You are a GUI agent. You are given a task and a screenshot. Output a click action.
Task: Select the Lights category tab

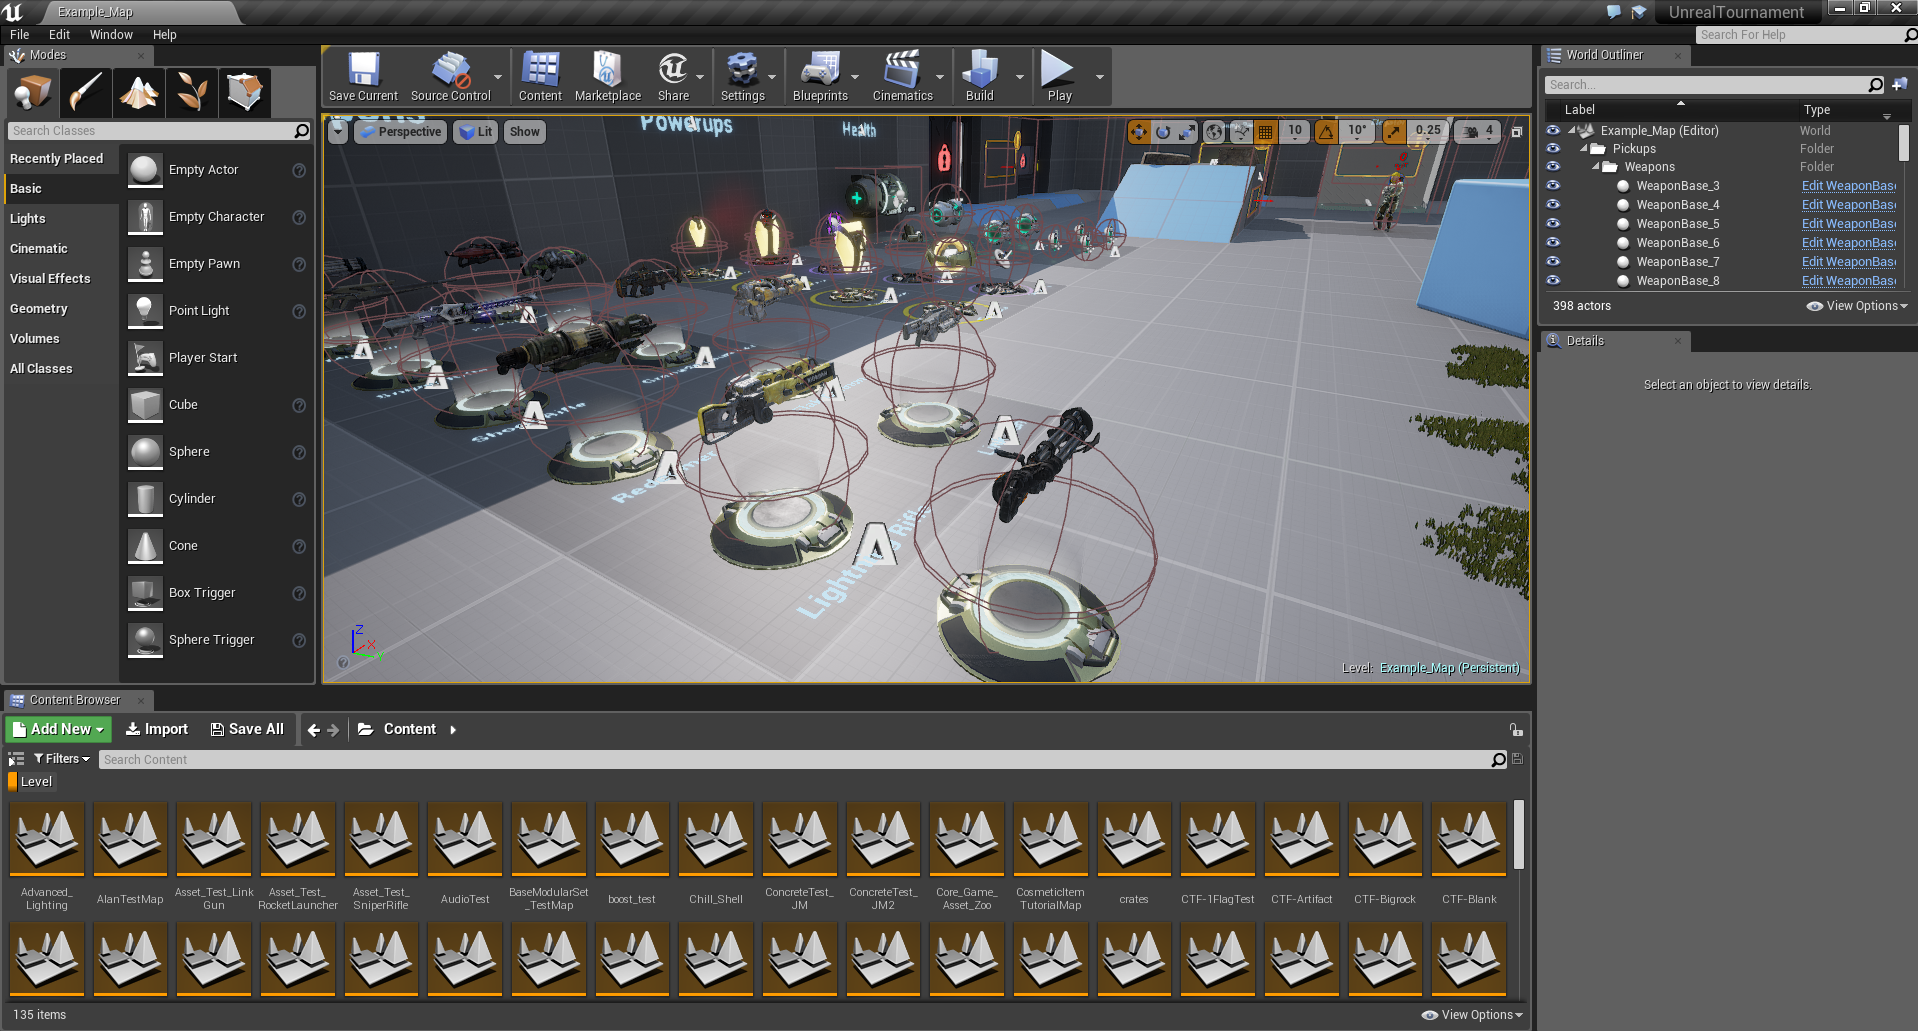pos(60,218)
